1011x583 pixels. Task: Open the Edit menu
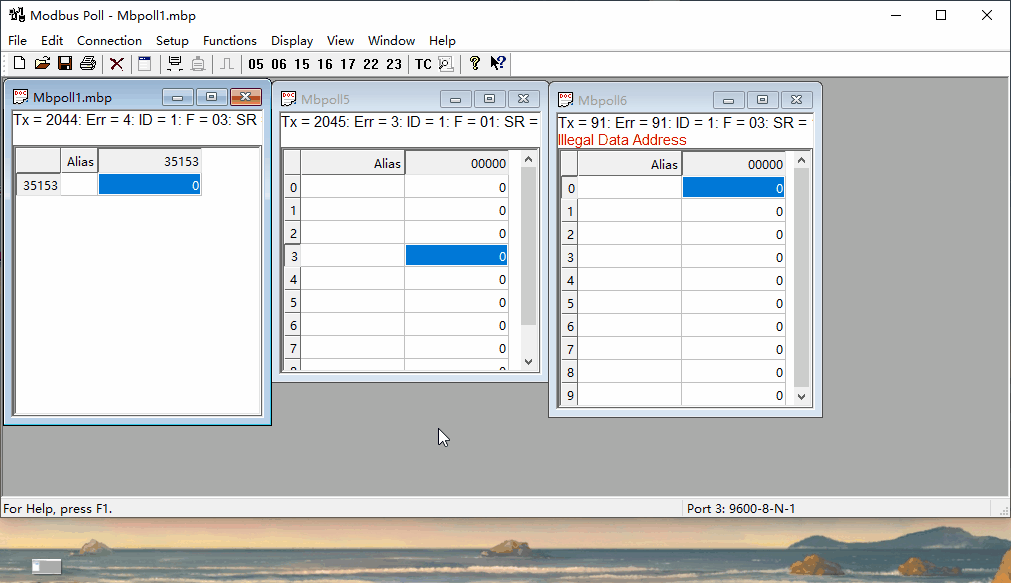[52, 41]
